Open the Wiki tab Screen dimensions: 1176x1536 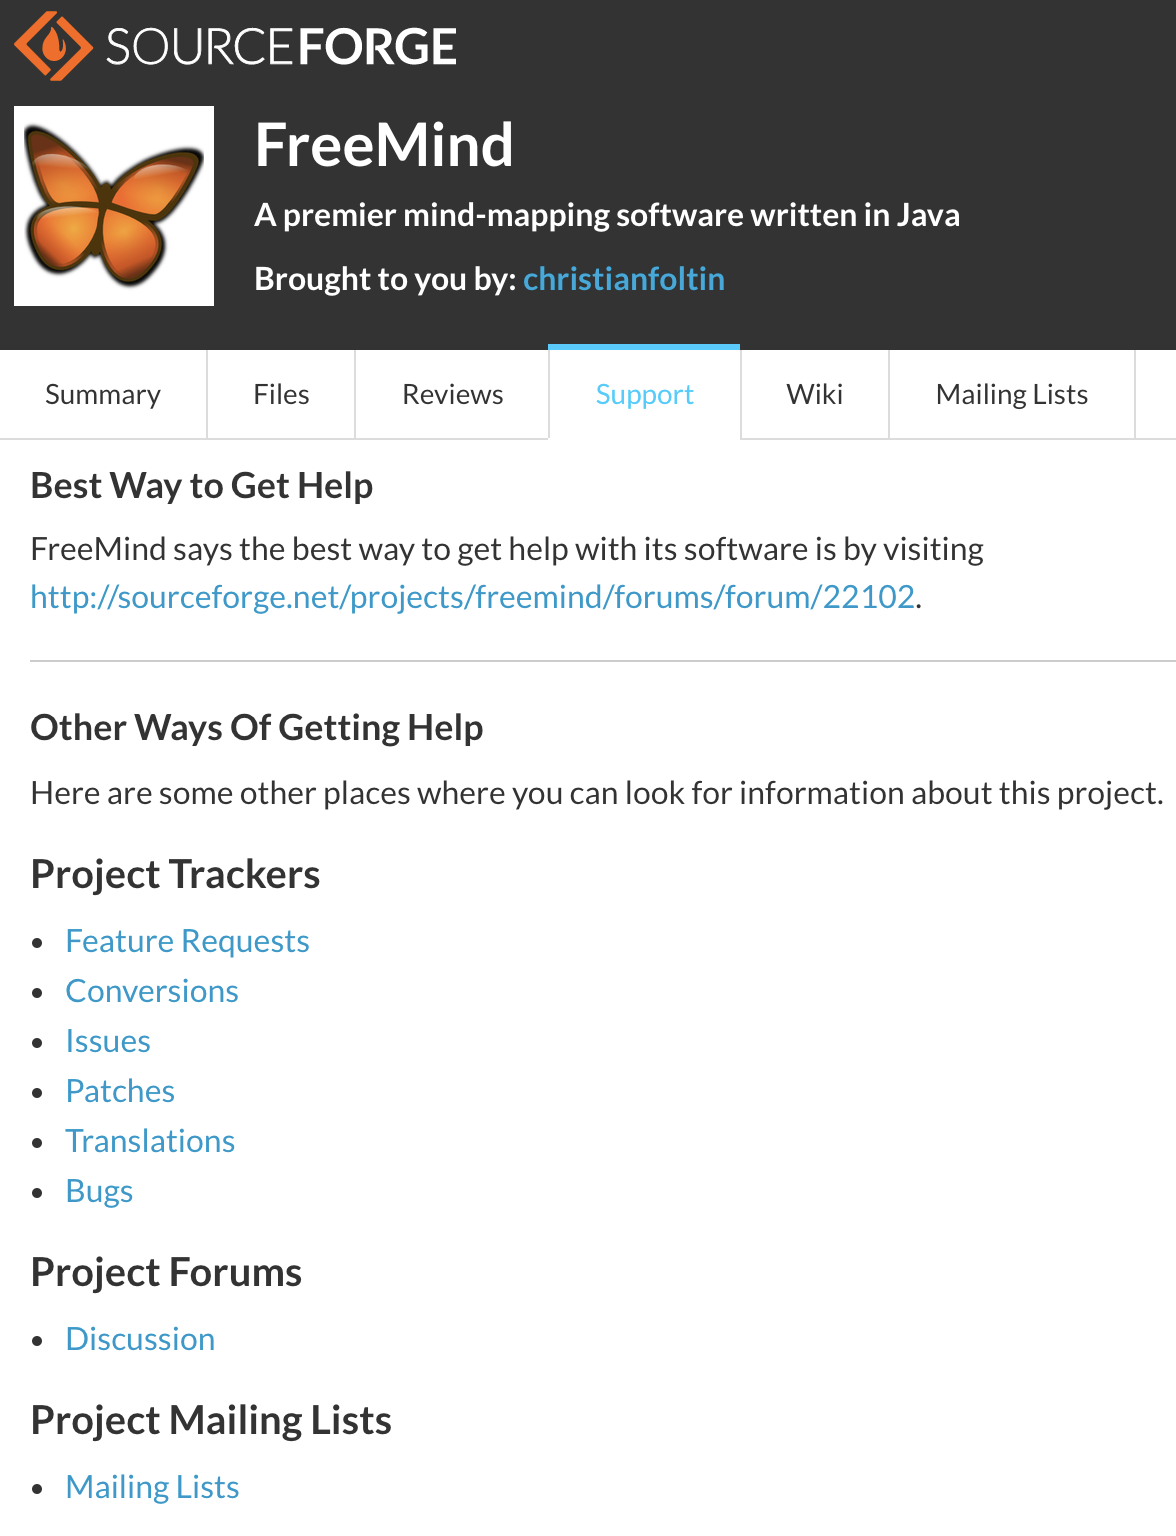point(814,394)
